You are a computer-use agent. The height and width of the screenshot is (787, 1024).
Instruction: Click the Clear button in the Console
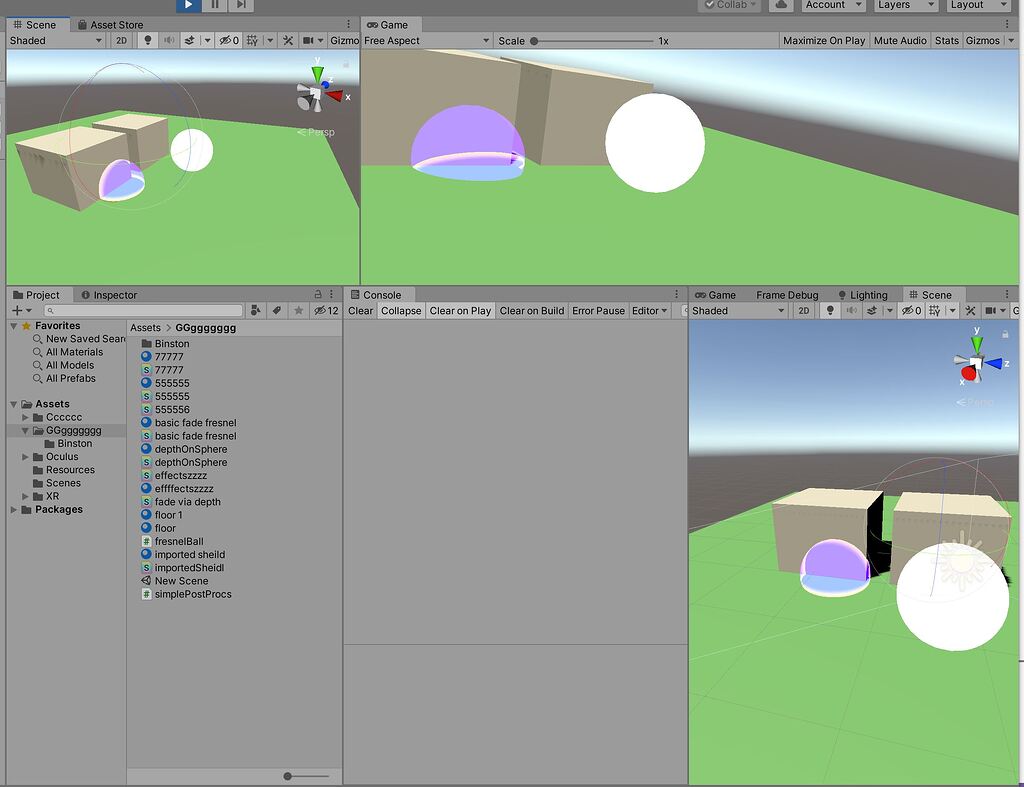pos(359,310)
